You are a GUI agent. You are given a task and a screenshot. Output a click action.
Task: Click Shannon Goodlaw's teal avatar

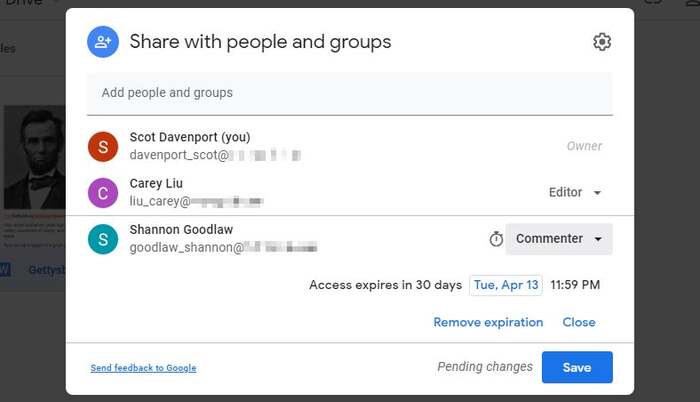point(103,239)
